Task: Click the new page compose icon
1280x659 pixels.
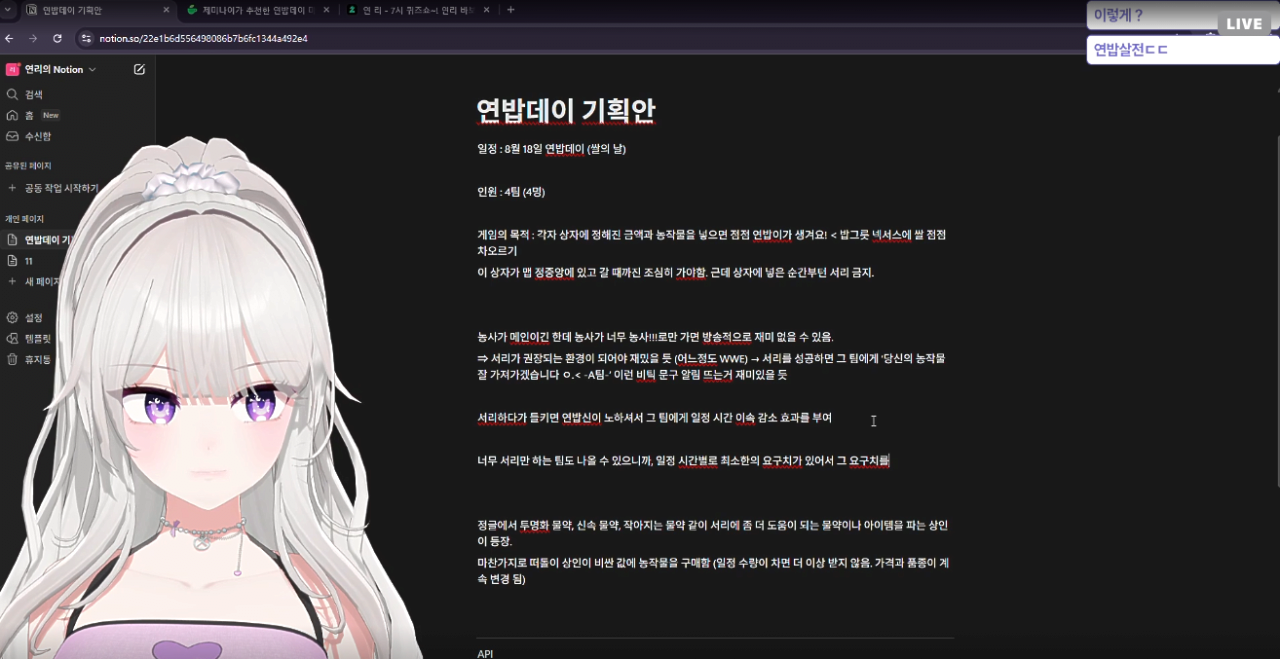Action: coord(139,69)
